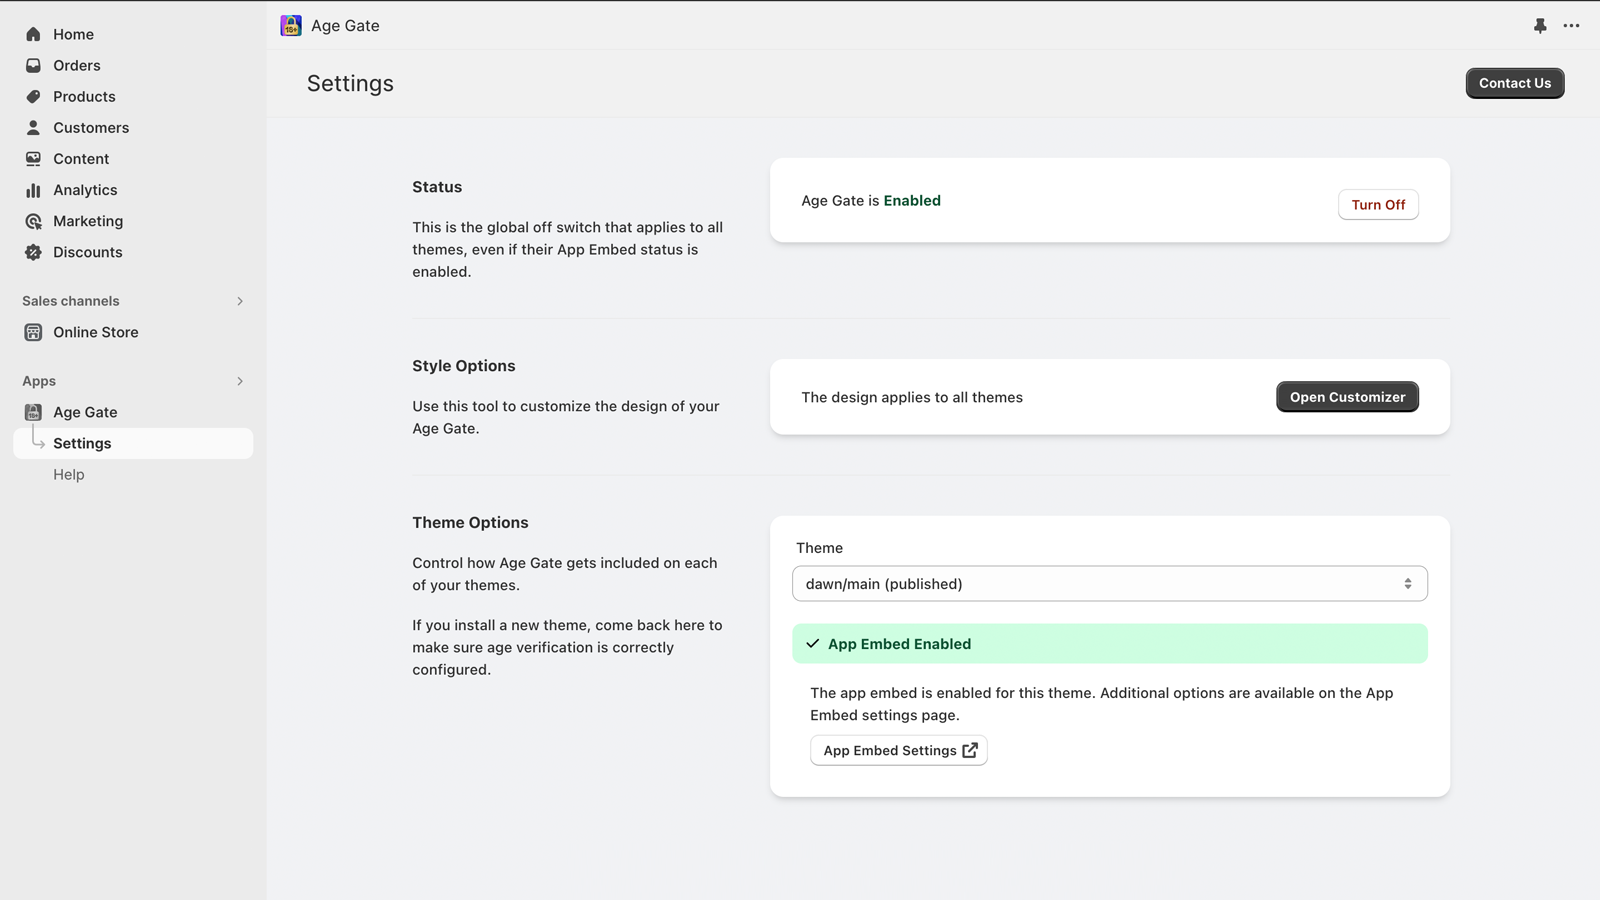Click the Home icon in sidebar
Viewport: 1600px width, 900px height.
pos(33,33)
